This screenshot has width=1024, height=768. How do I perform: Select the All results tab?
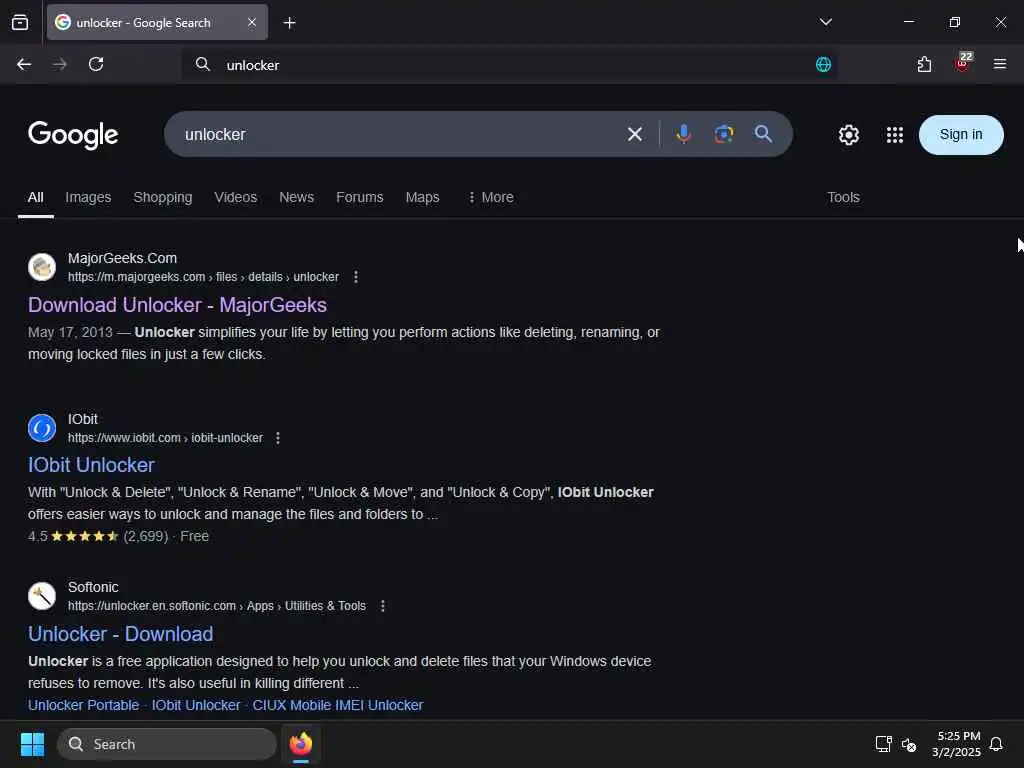point(35,197)
